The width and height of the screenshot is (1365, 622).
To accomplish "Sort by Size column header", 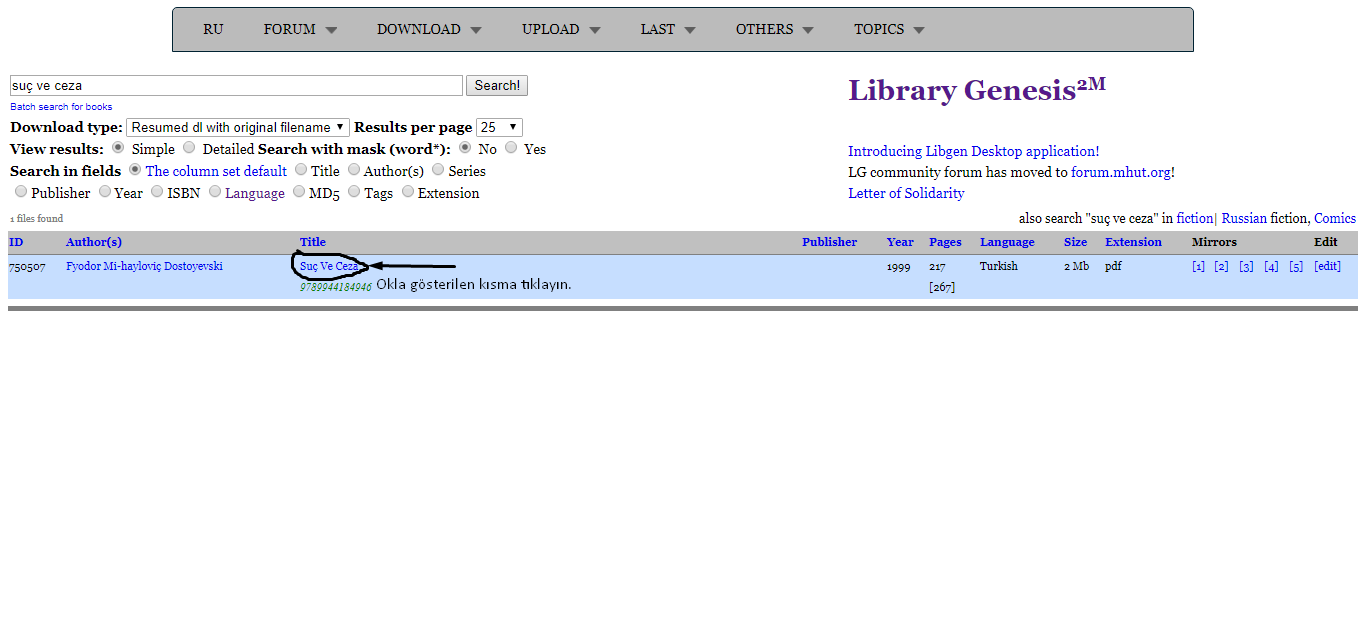I will (1075, 242).
